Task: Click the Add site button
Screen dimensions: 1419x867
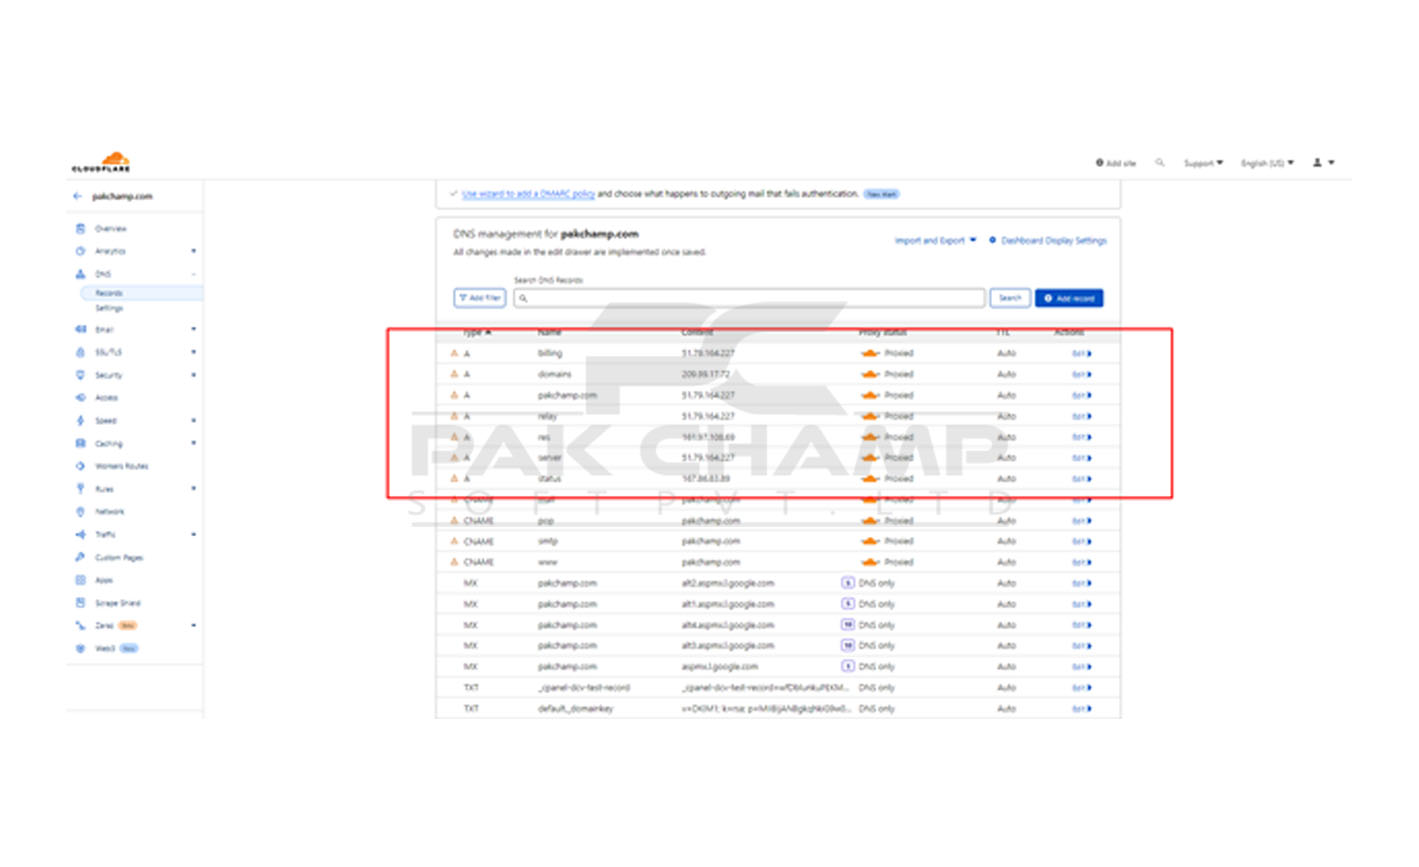Action: (x=1116, y=163)
